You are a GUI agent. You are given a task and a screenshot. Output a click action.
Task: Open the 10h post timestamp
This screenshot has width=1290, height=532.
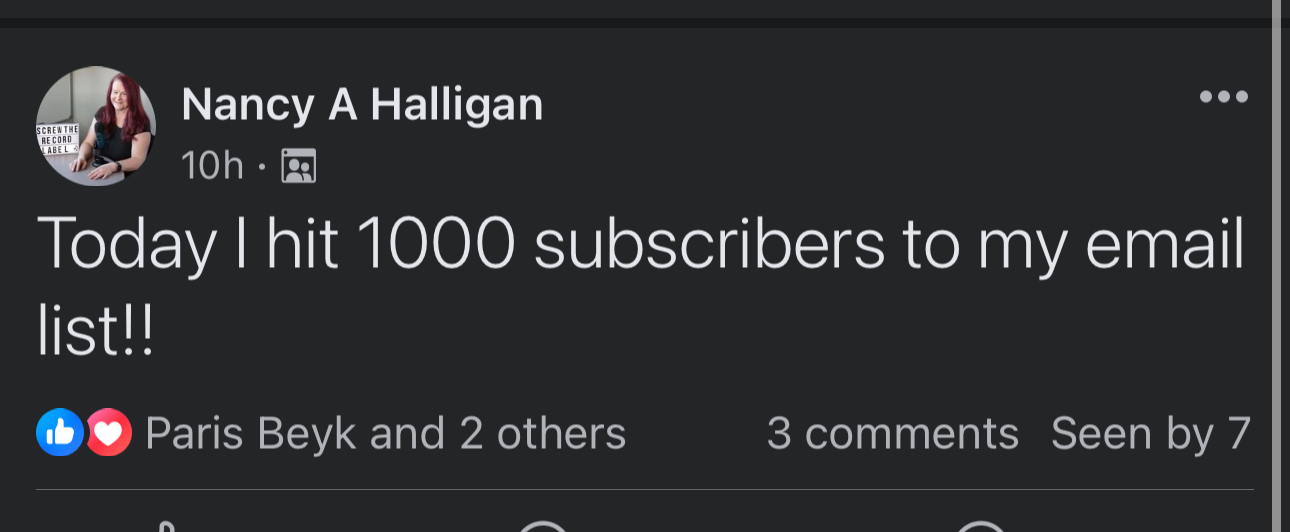(x=212, y=166)
